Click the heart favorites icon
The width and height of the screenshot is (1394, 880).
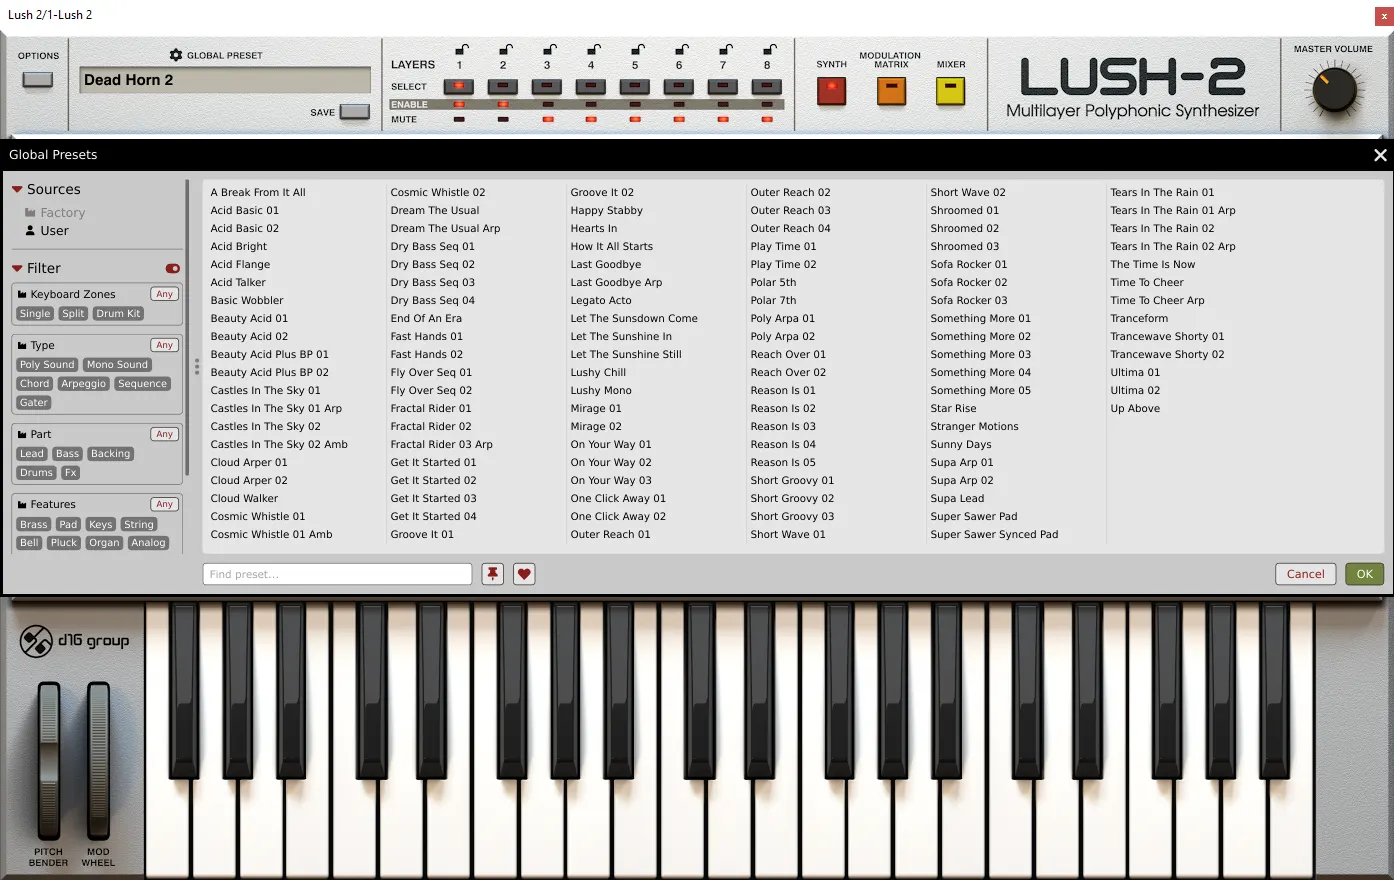[x=524, y=574]
